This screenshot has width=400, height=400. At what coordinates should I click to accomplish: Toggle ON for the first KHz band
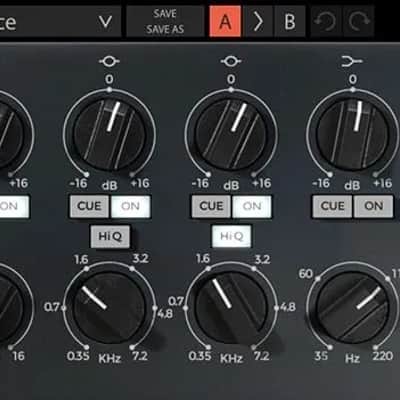pyautogui.click(x=130, y=206)
